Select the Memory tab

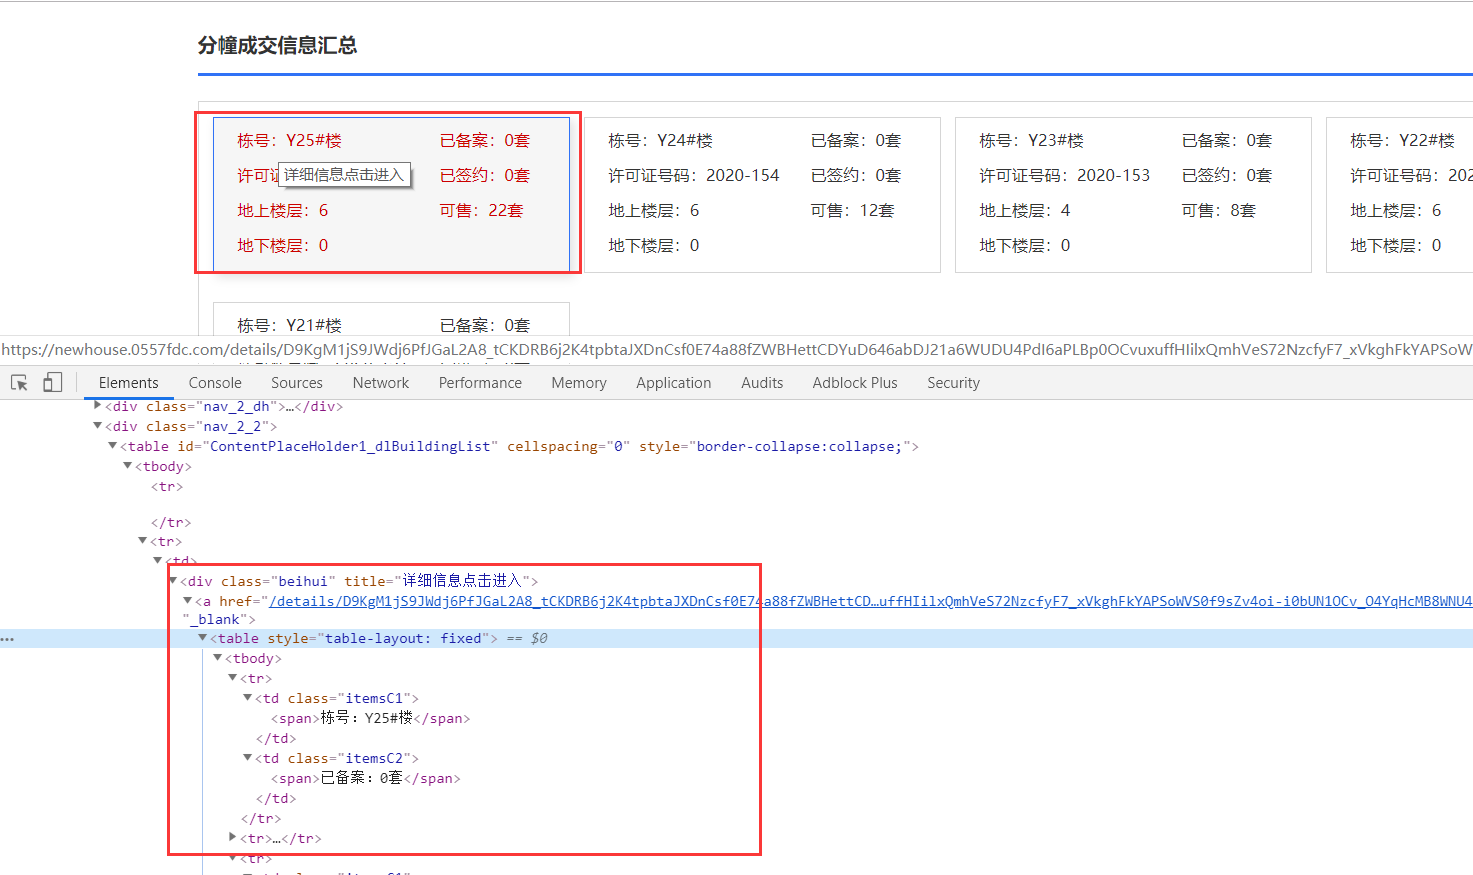point(579,383)
